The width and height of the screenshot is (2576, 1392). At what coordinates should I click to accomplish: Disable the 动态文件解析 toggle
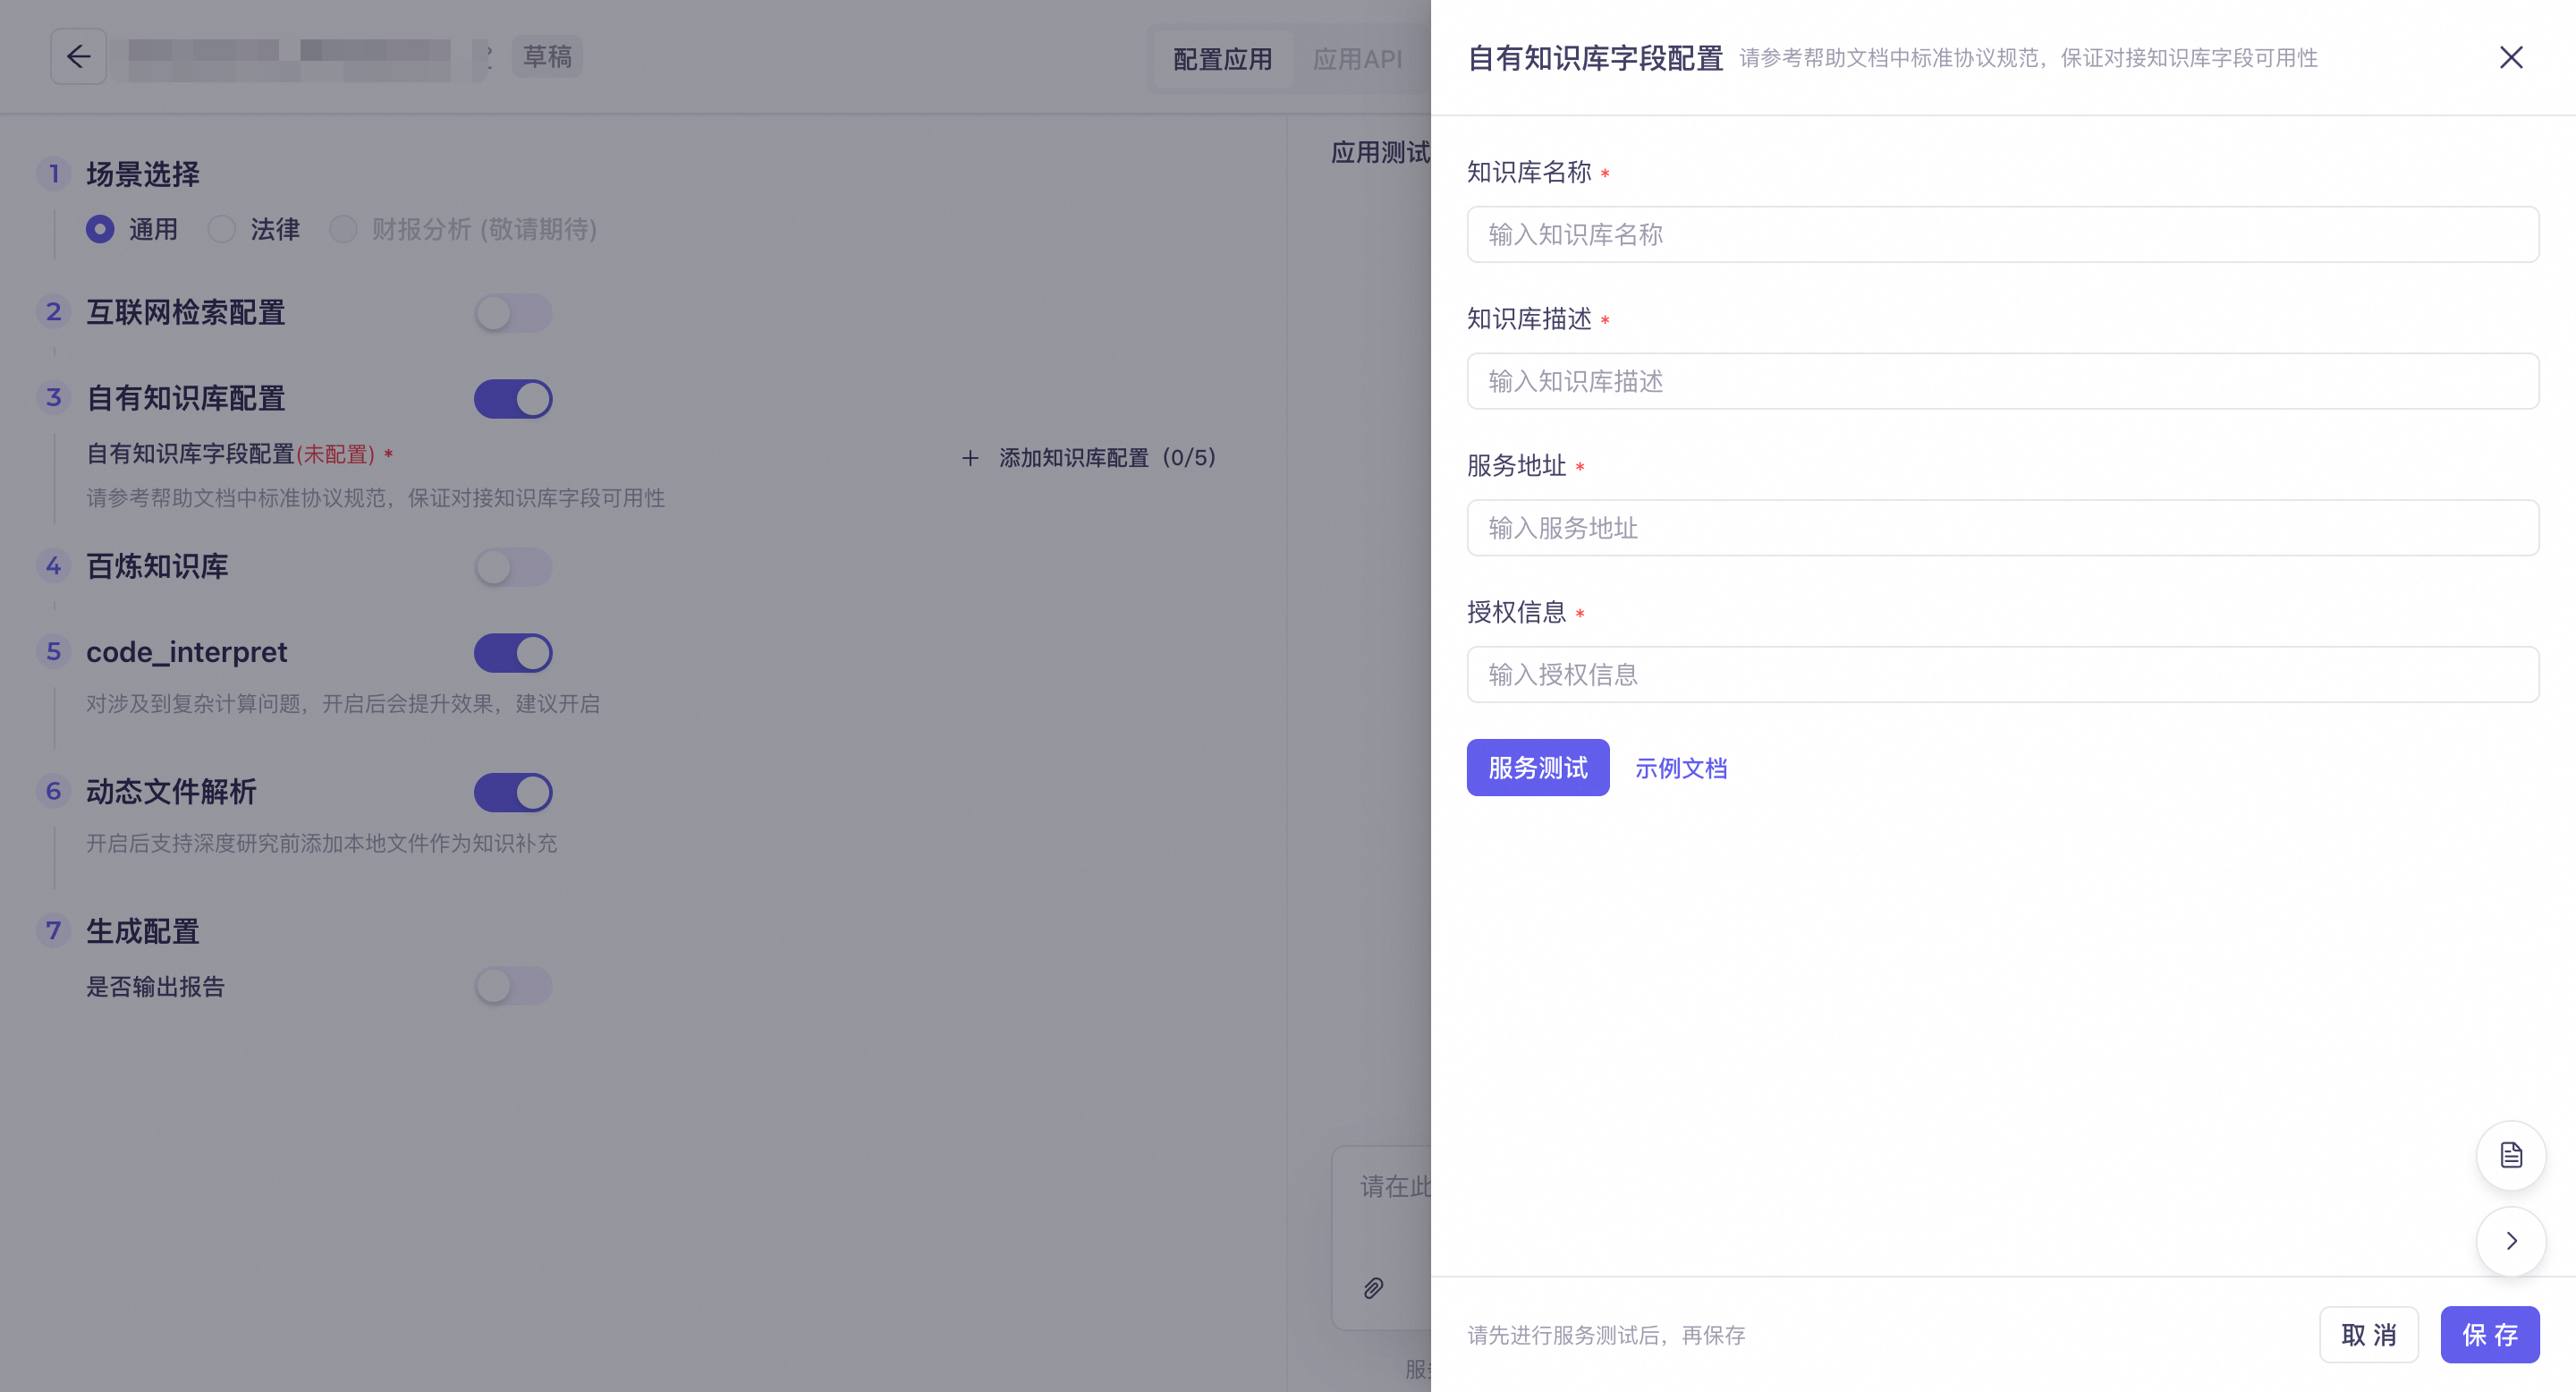(x=513, y=792)
